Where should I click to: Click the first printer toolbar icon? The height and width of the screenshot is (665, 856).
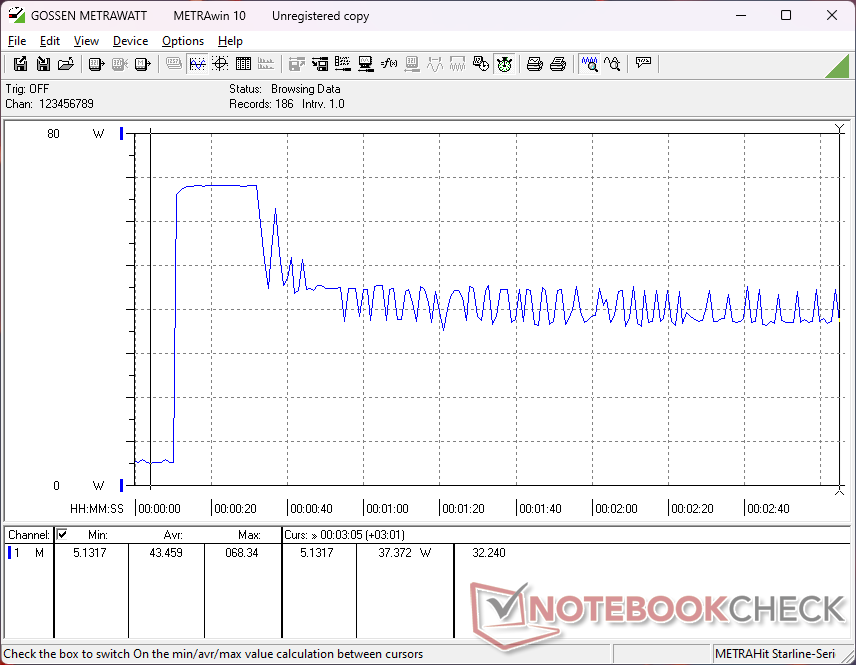(535, 64)
